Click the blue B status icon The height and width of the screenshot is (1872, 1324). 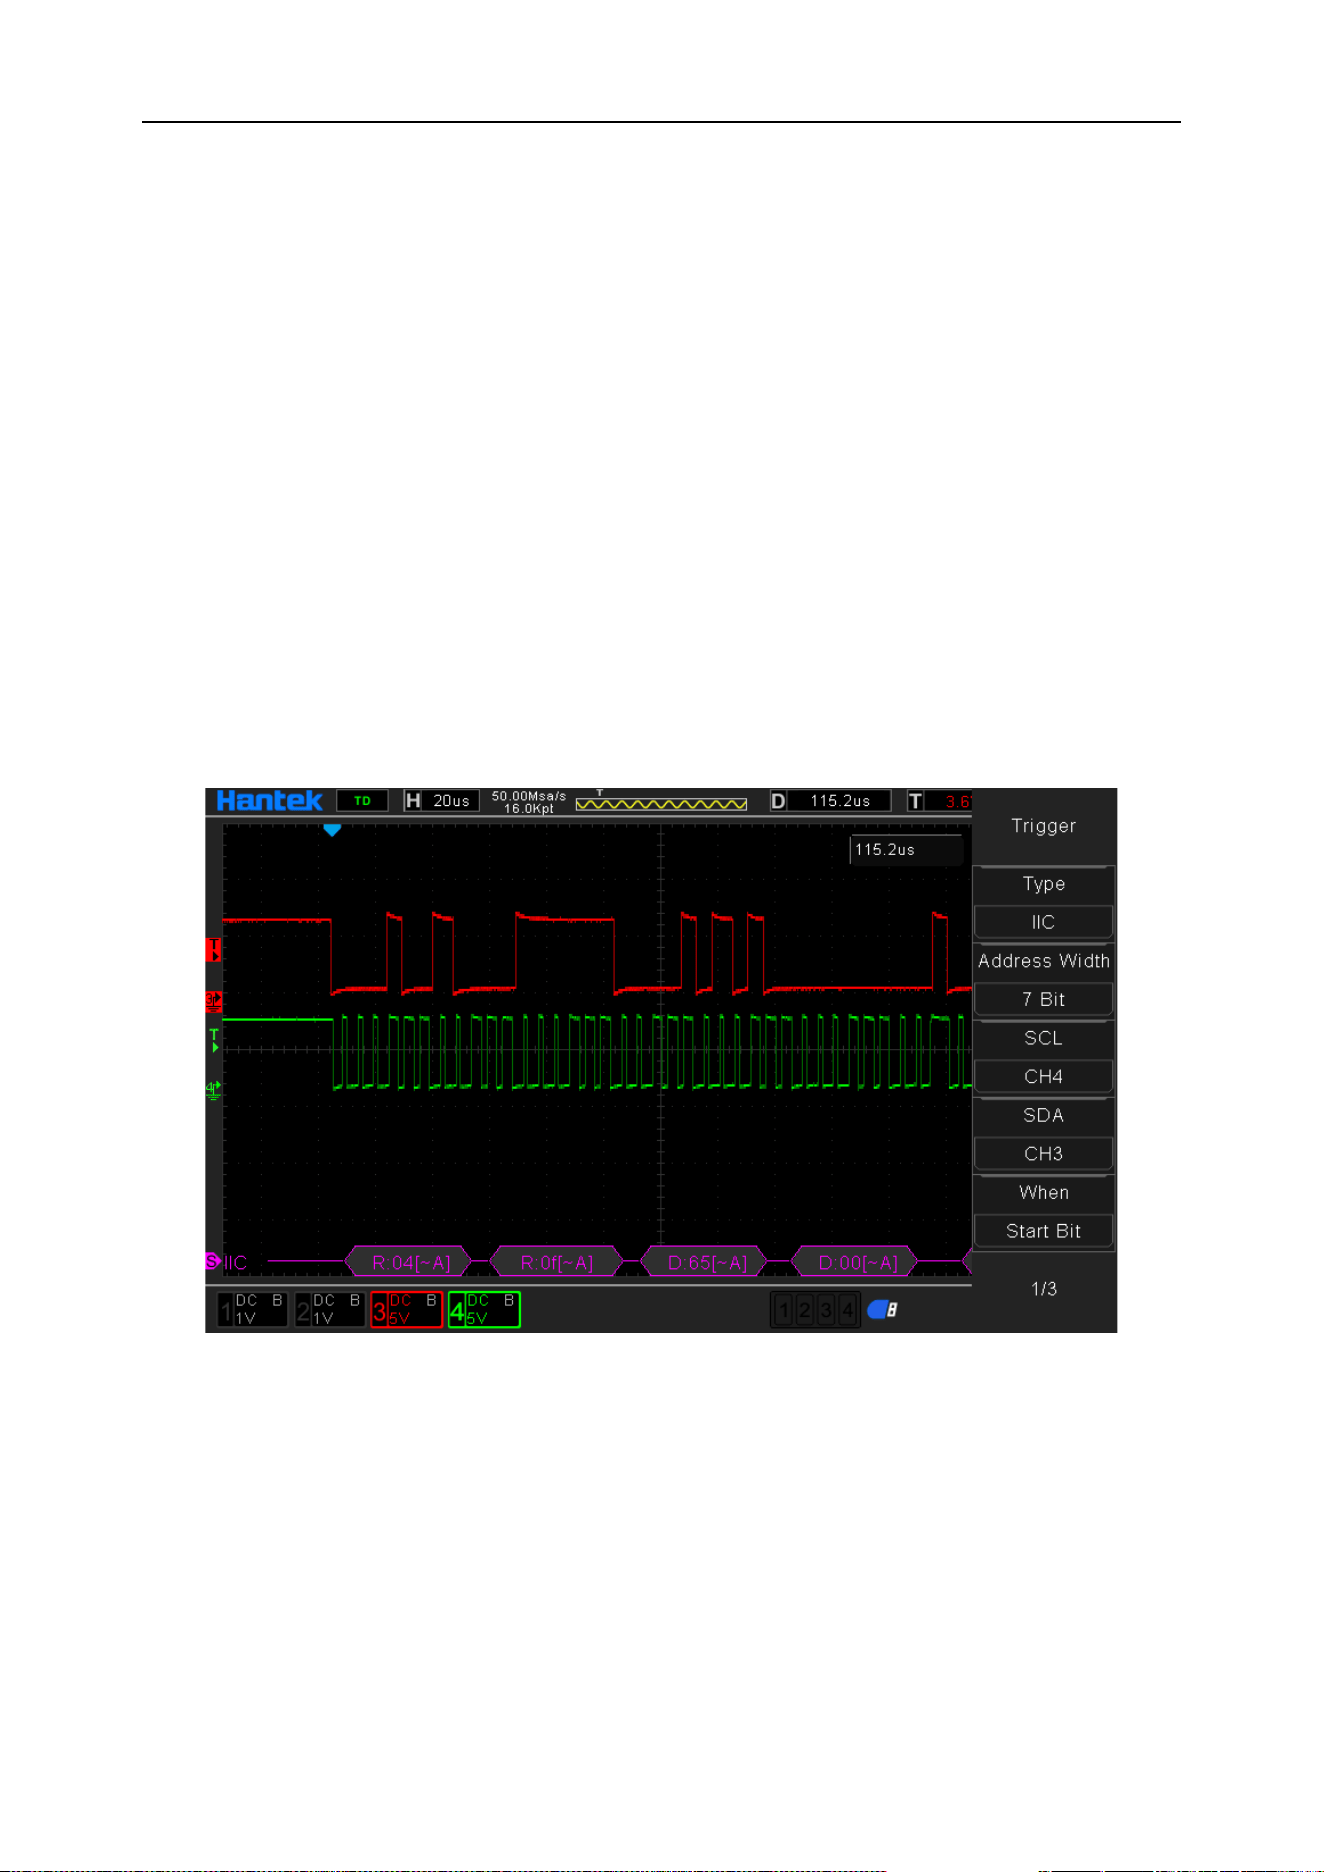[x=882, y=1309]
